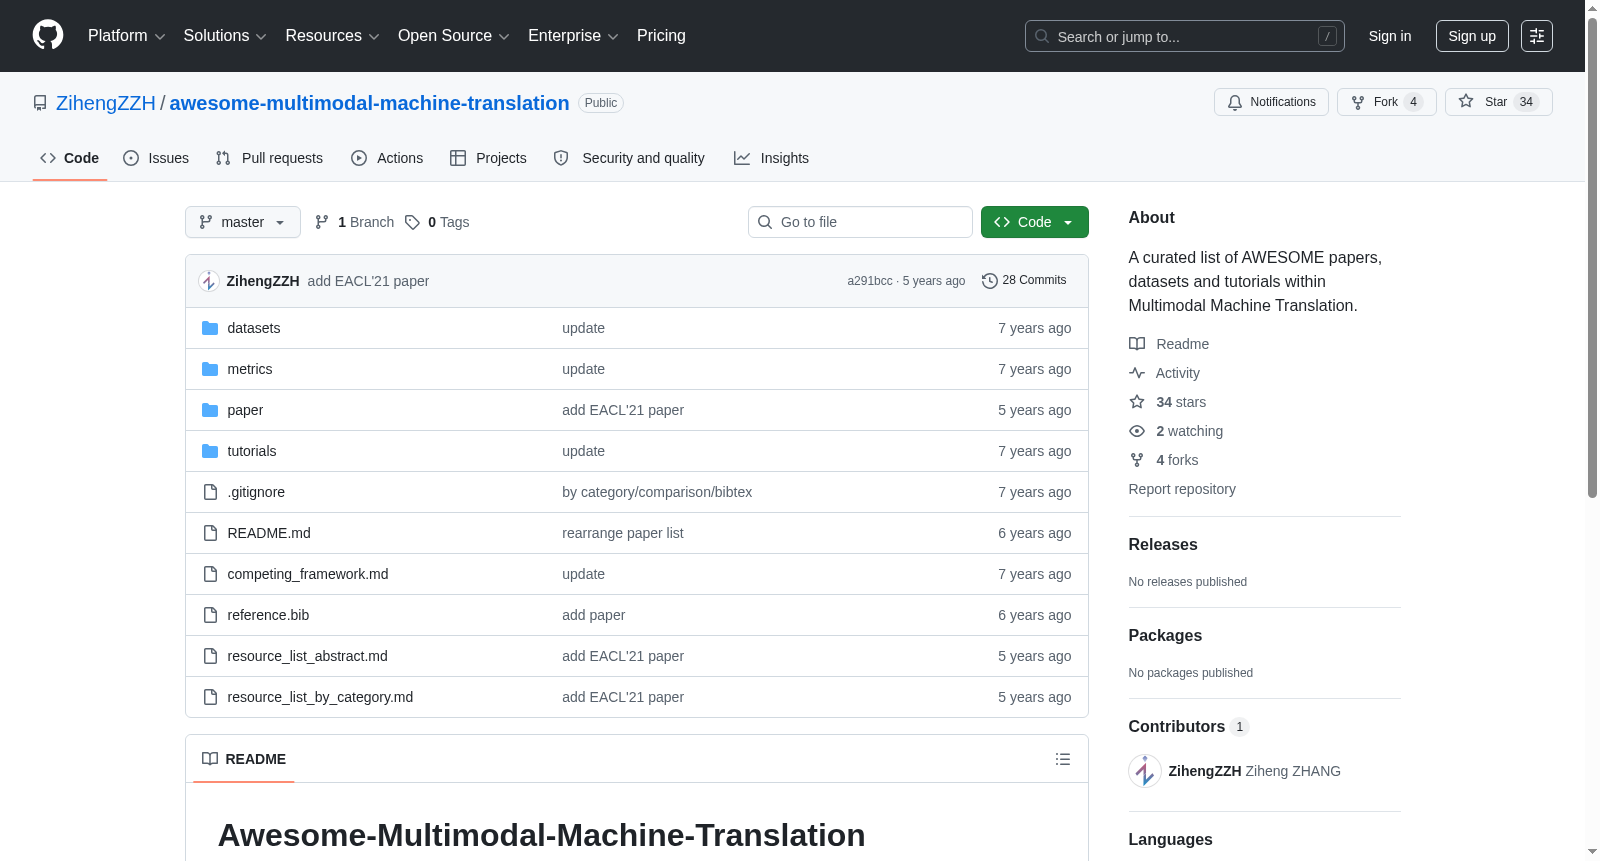Click the paper folder icon
Image resolution: width=1600 pixels, height=861 pixels.
[x=210, y=410]
